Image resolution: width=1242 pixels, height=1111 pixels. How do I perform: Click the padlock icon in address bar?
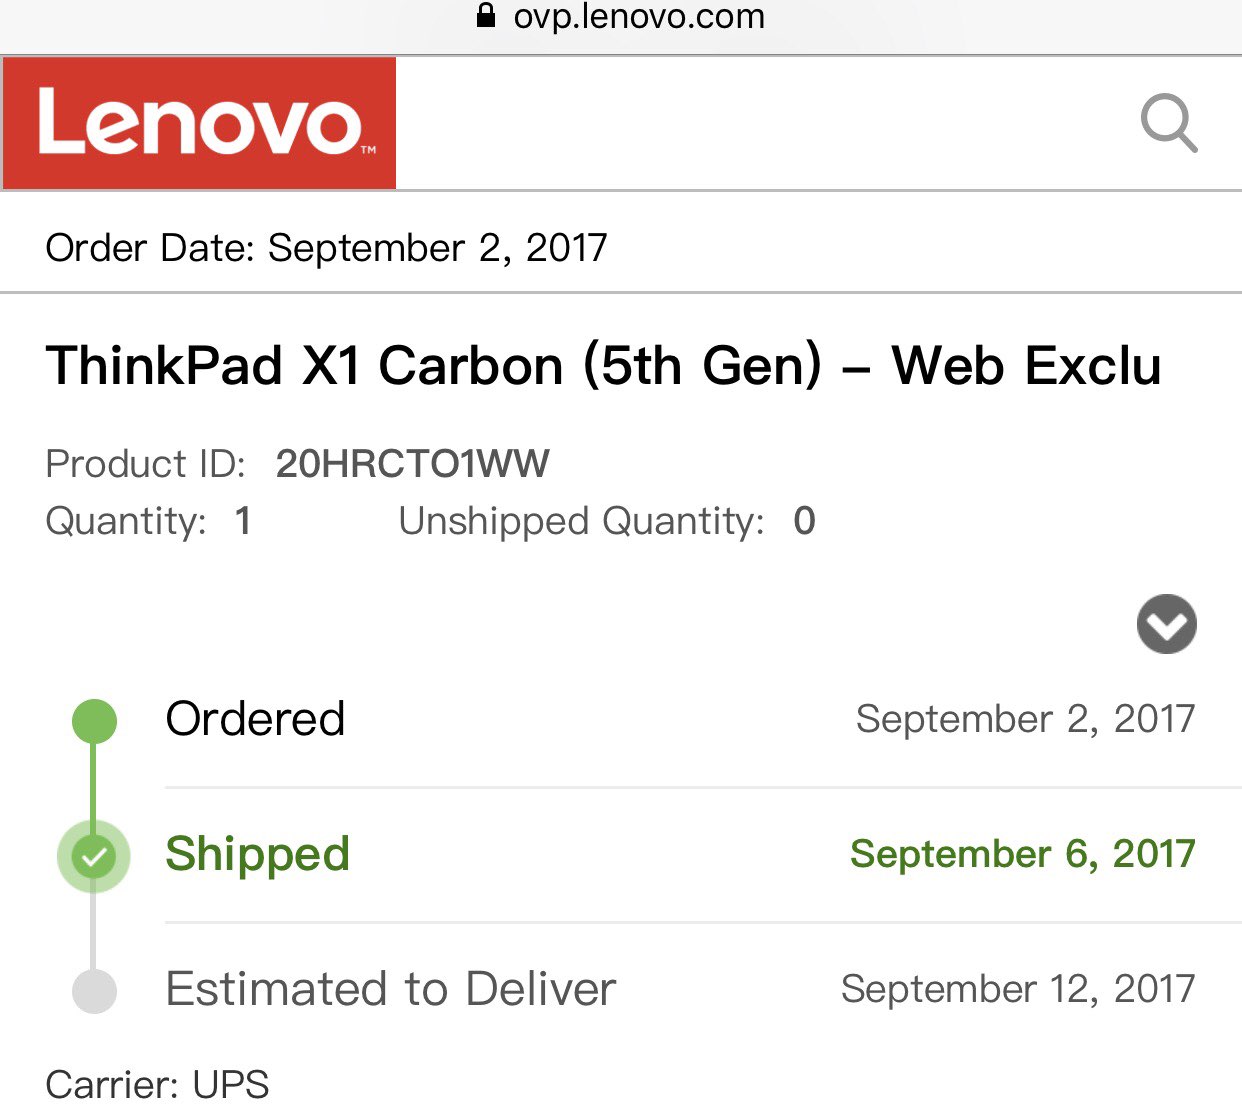click(x=486, y=15)
